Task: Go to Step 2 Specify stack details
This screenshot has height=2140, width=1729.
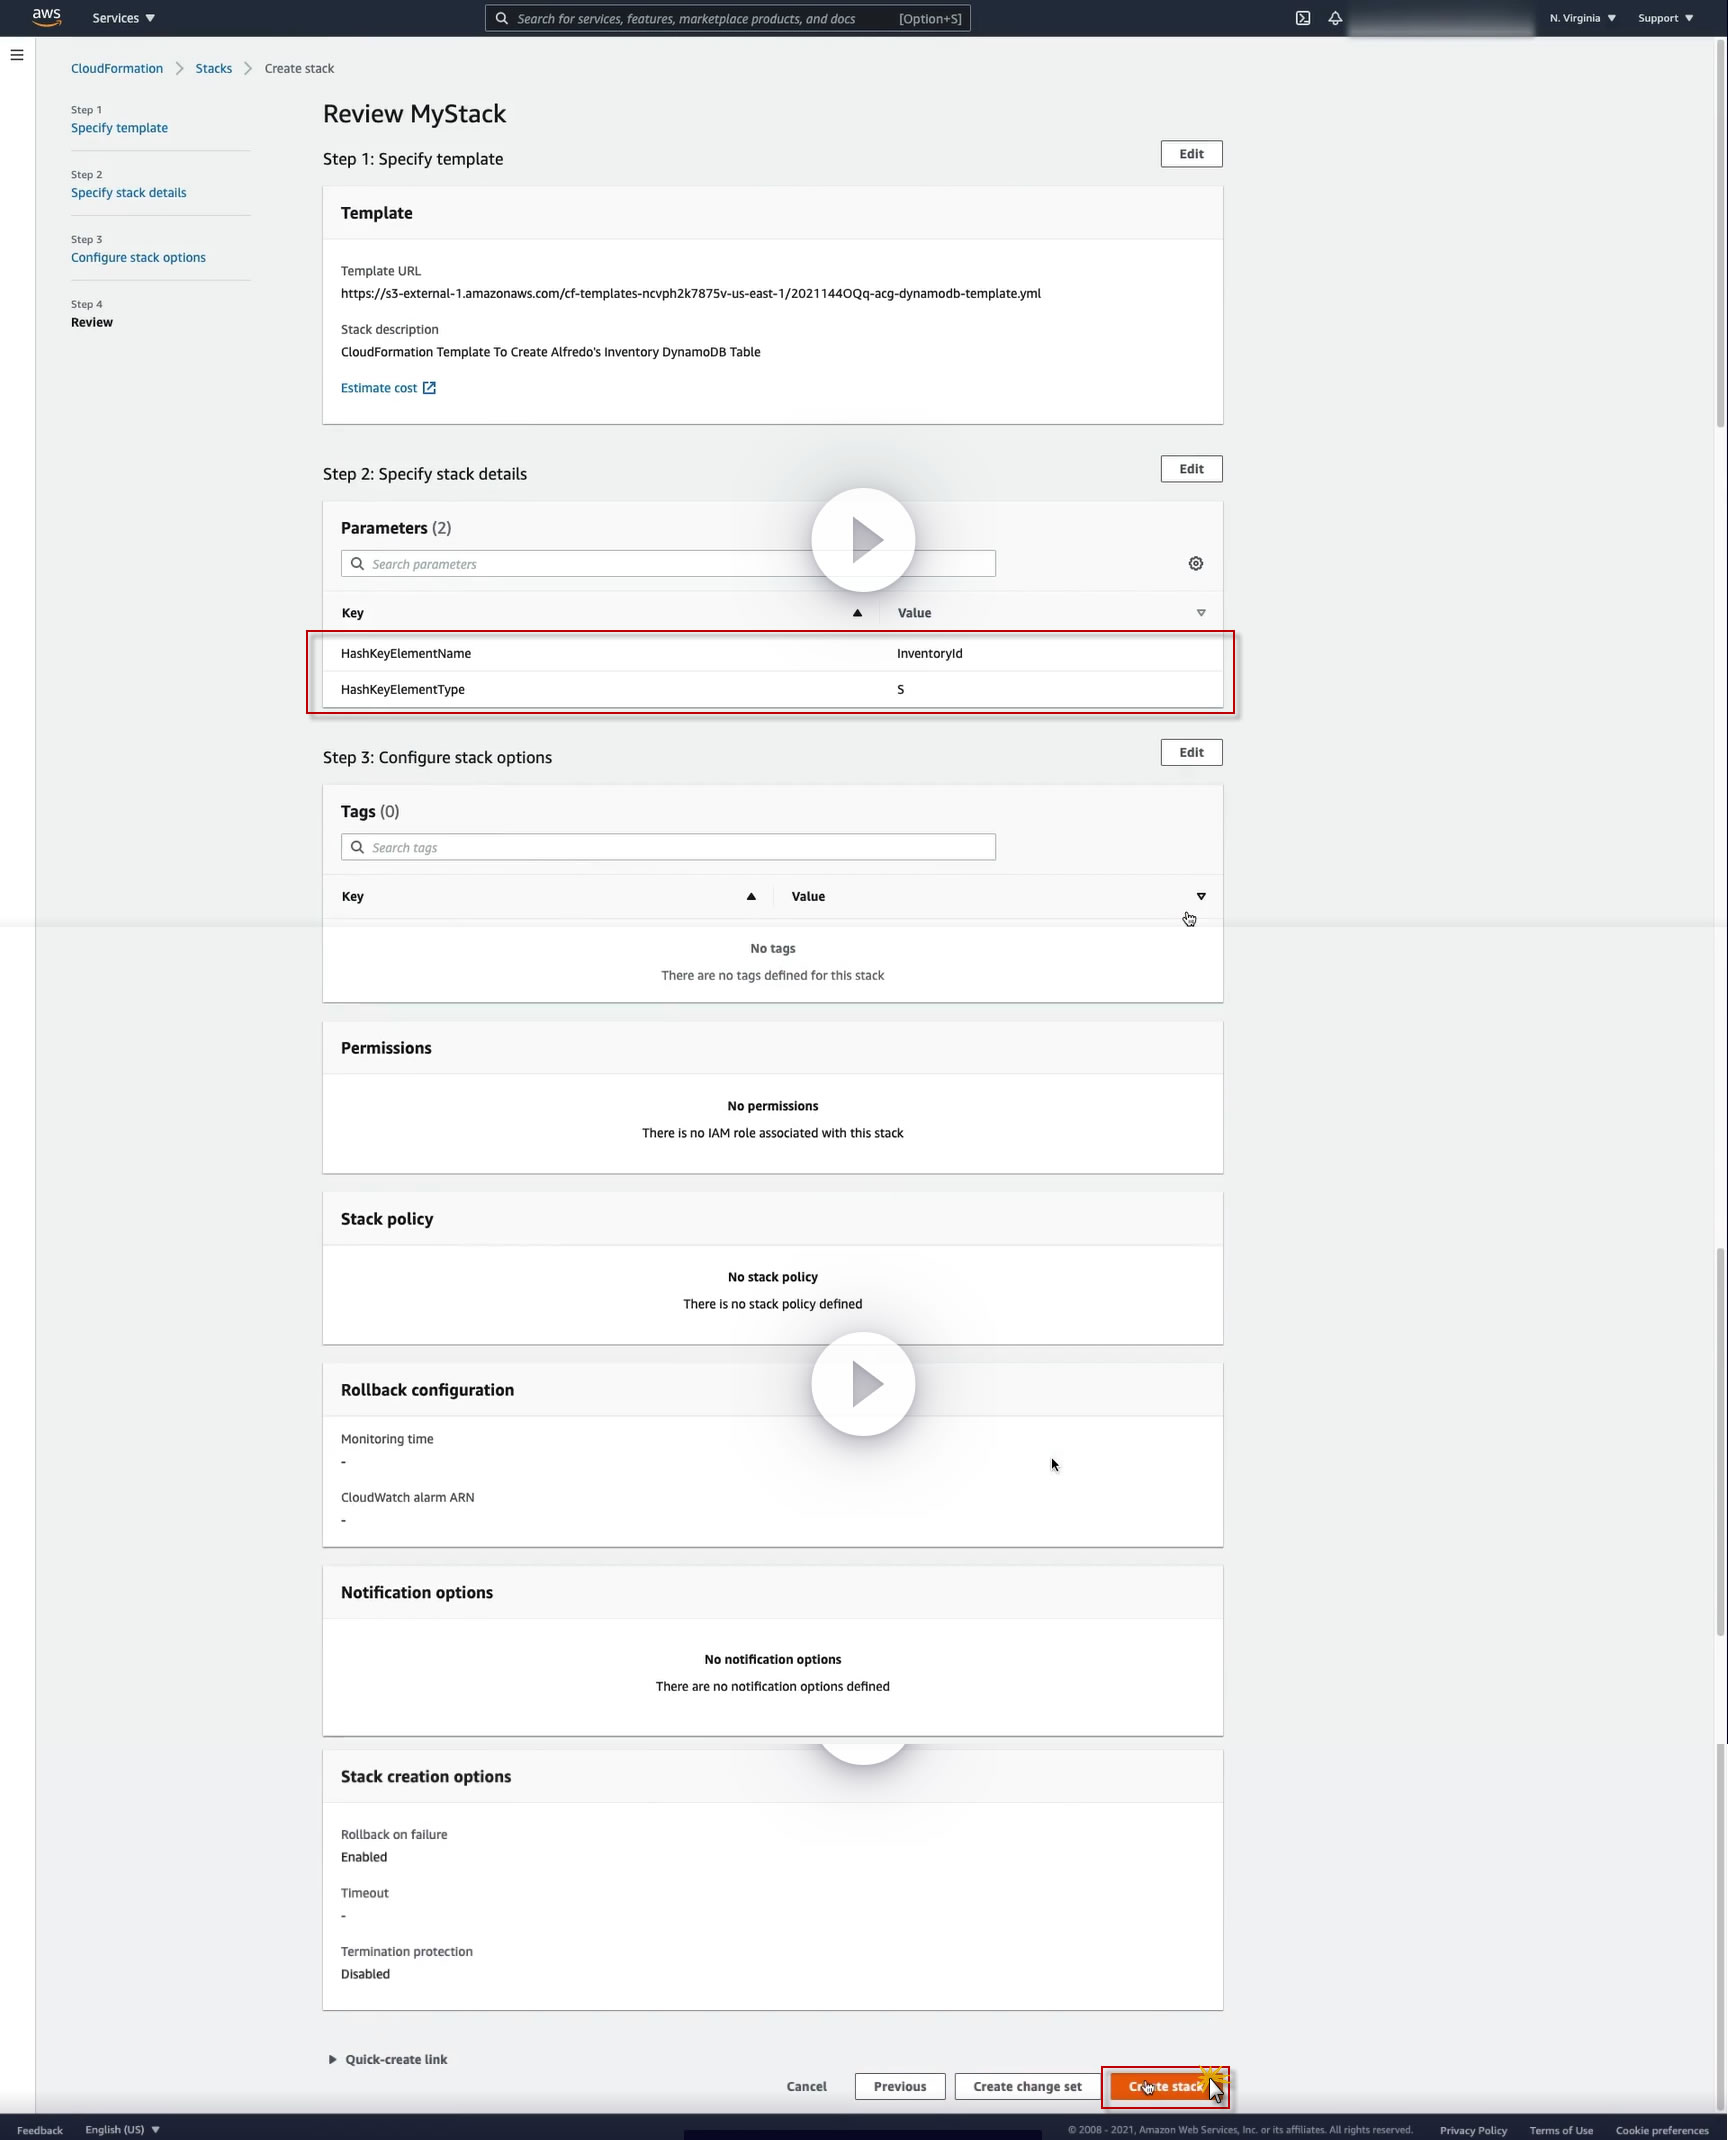Action: [x=128, y=193]
